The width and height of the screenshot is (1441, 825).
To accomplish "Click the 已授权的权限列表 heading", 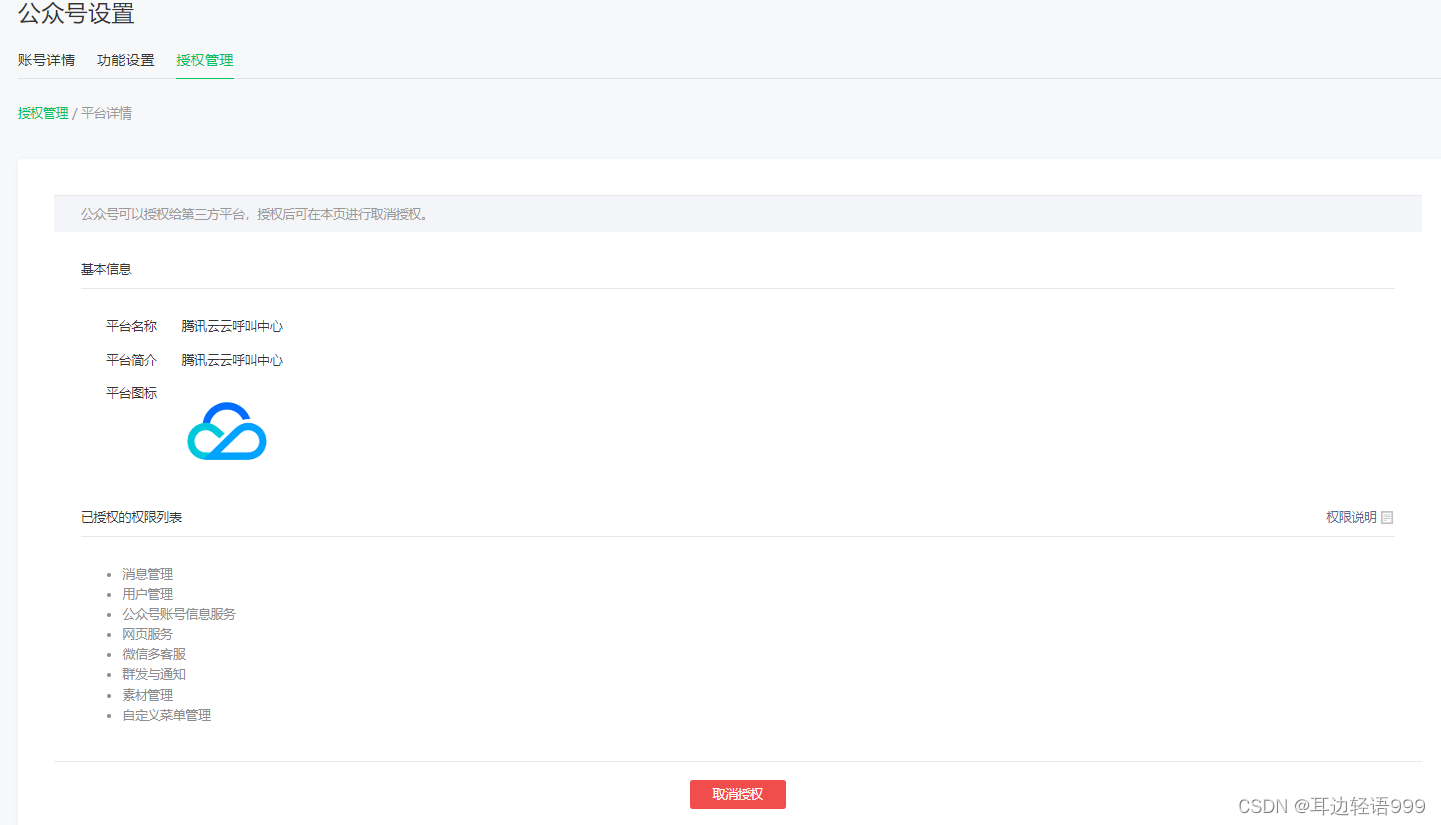I will (132, 517).
